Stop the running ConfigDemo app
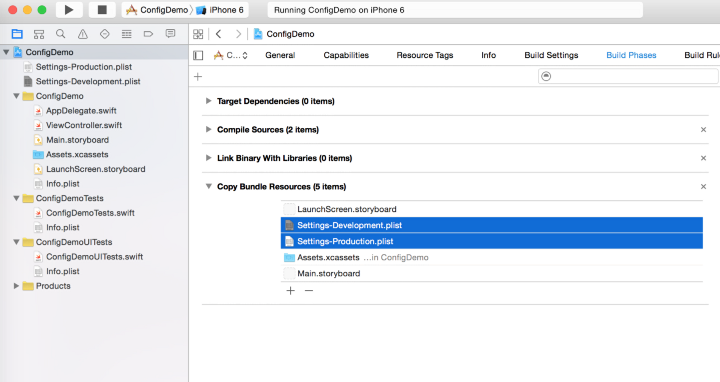 click(x=102, y=10)
